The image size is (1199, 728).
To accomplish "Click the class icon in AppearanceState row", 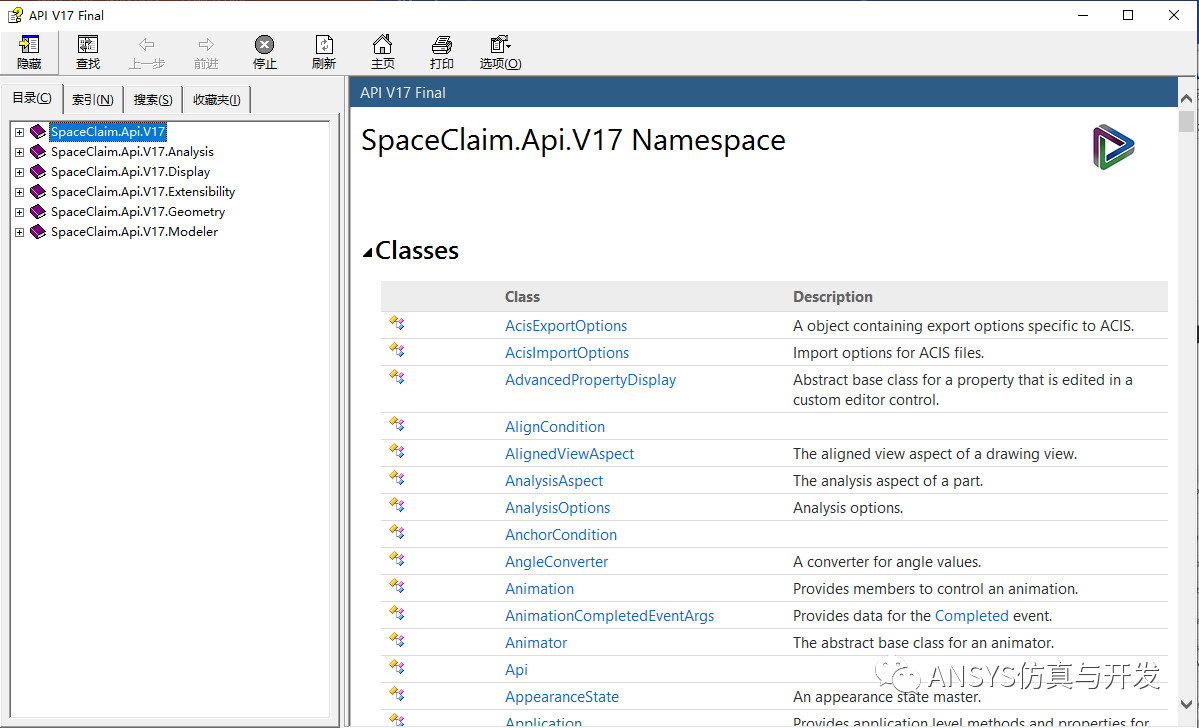I will 397,694.
